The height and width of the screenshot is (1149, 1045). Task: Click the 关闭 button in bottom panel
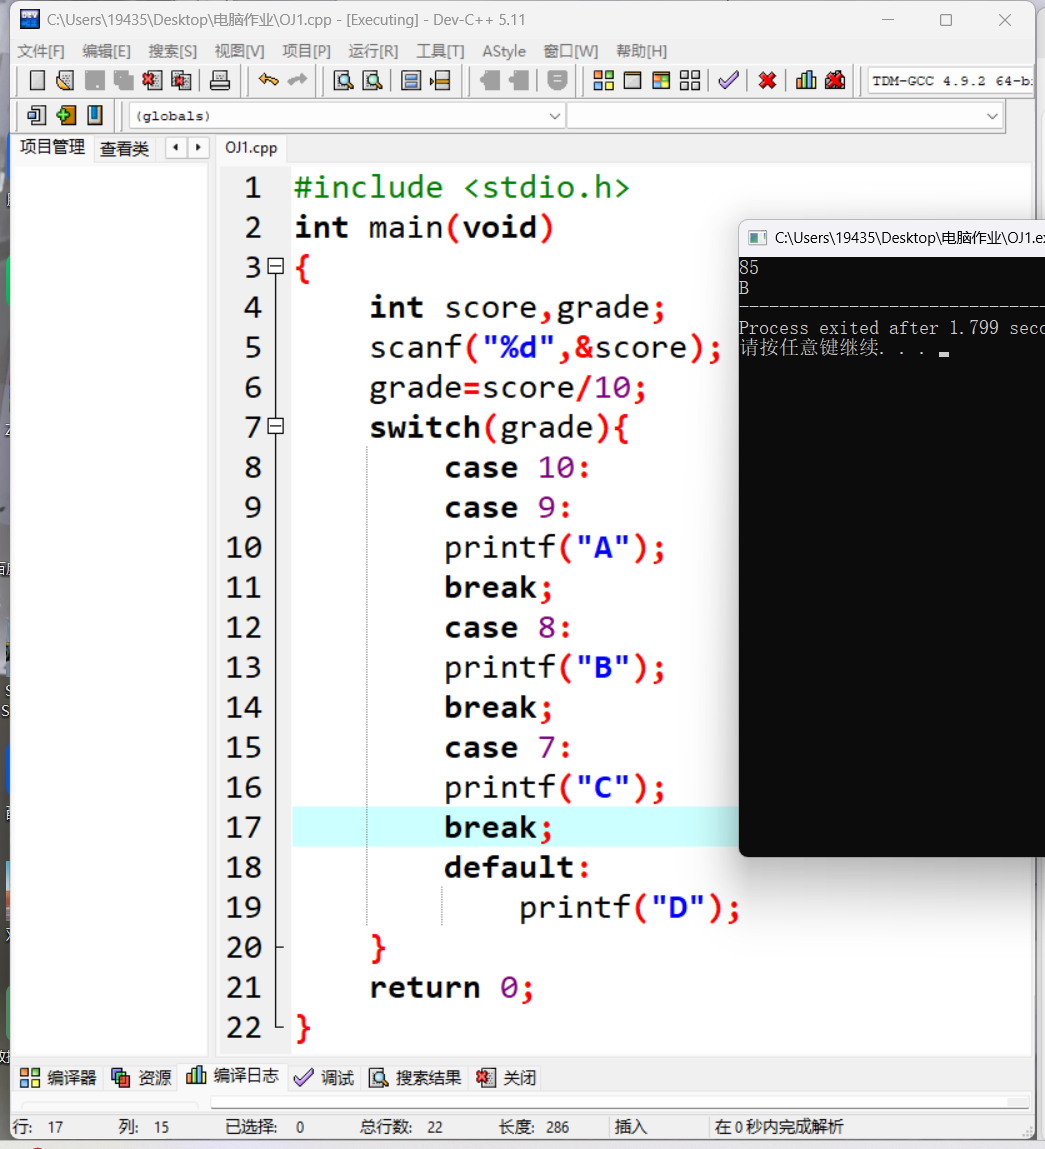[506, 1077]
